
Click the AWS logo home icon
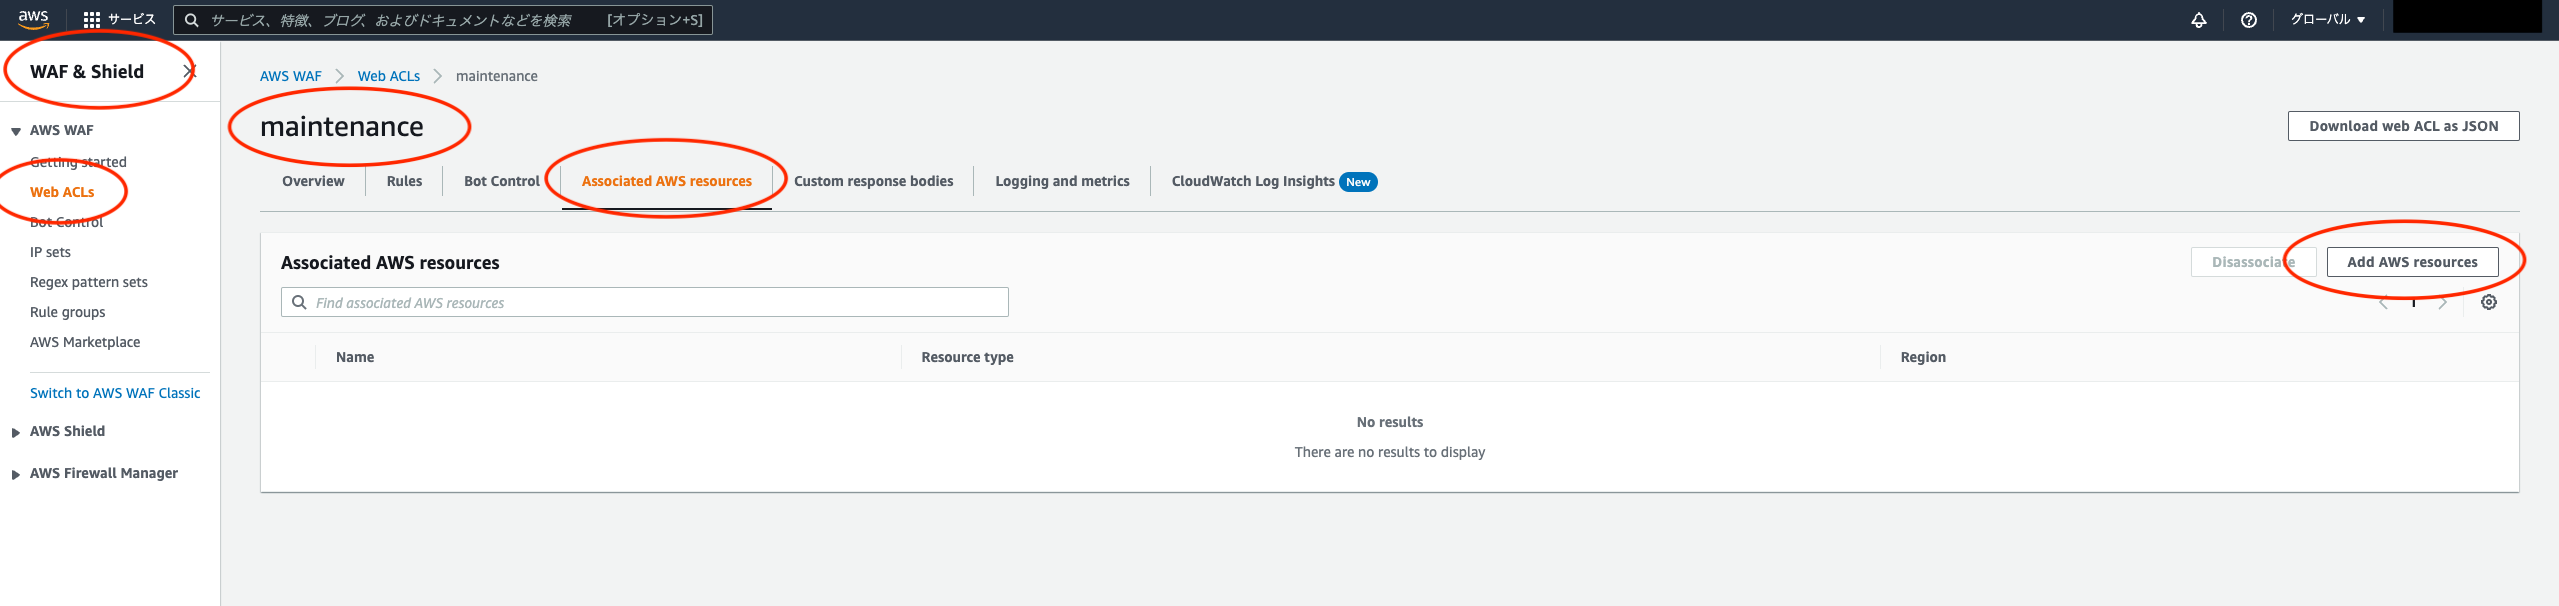[x=33, y=19]
